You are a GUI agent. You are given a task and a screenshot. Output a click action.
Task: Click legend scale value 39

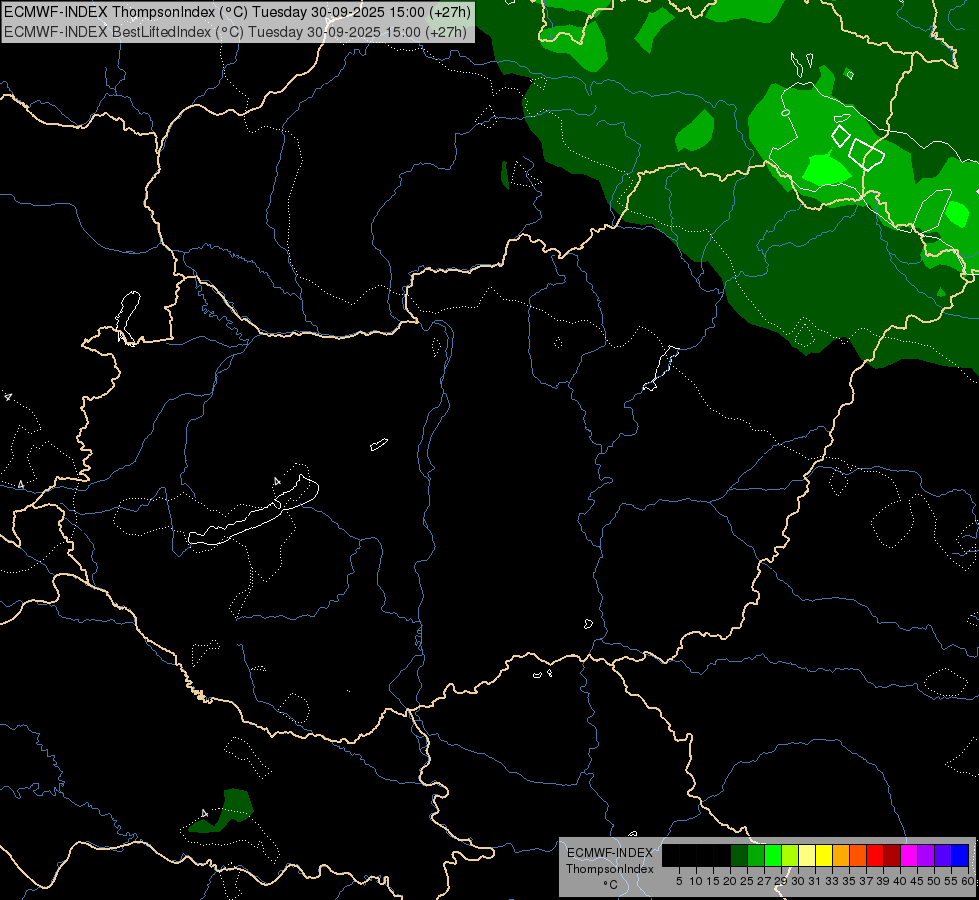click(x=883, y=881)
